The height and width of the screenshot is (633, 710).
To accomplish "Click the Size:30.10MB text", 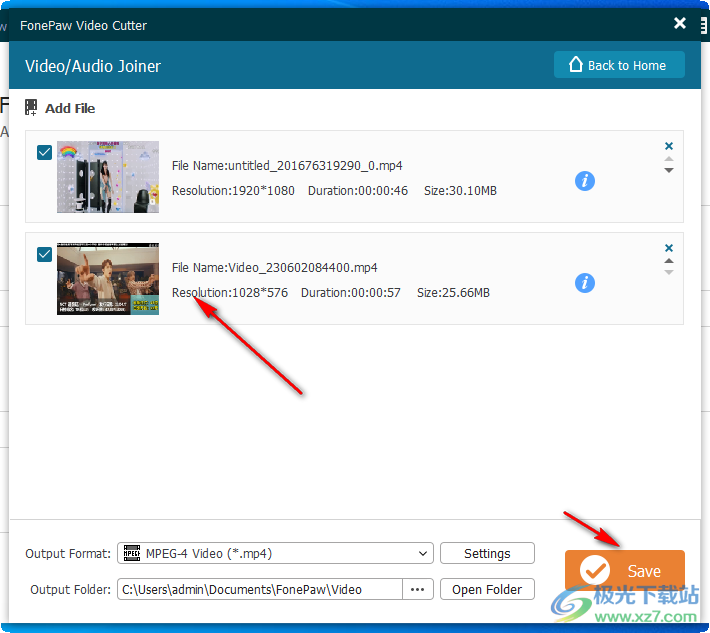I will click(x=460, y=191).
